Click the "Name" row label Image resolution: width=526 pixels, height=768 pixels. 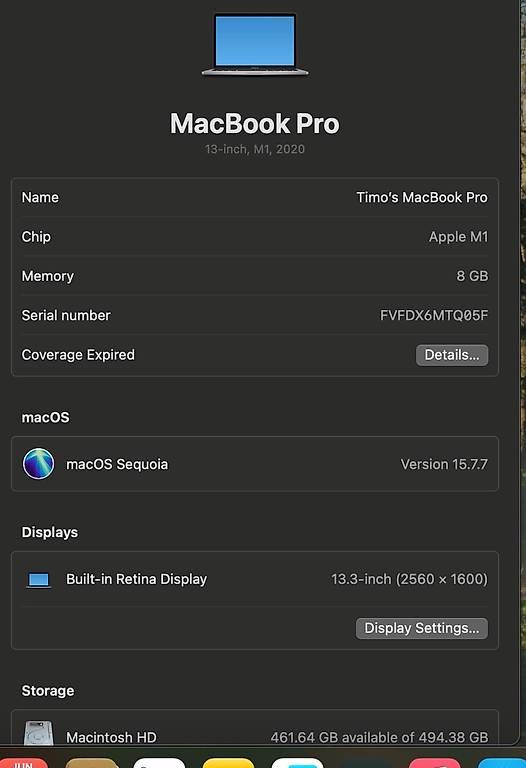[x=40, y=197]
